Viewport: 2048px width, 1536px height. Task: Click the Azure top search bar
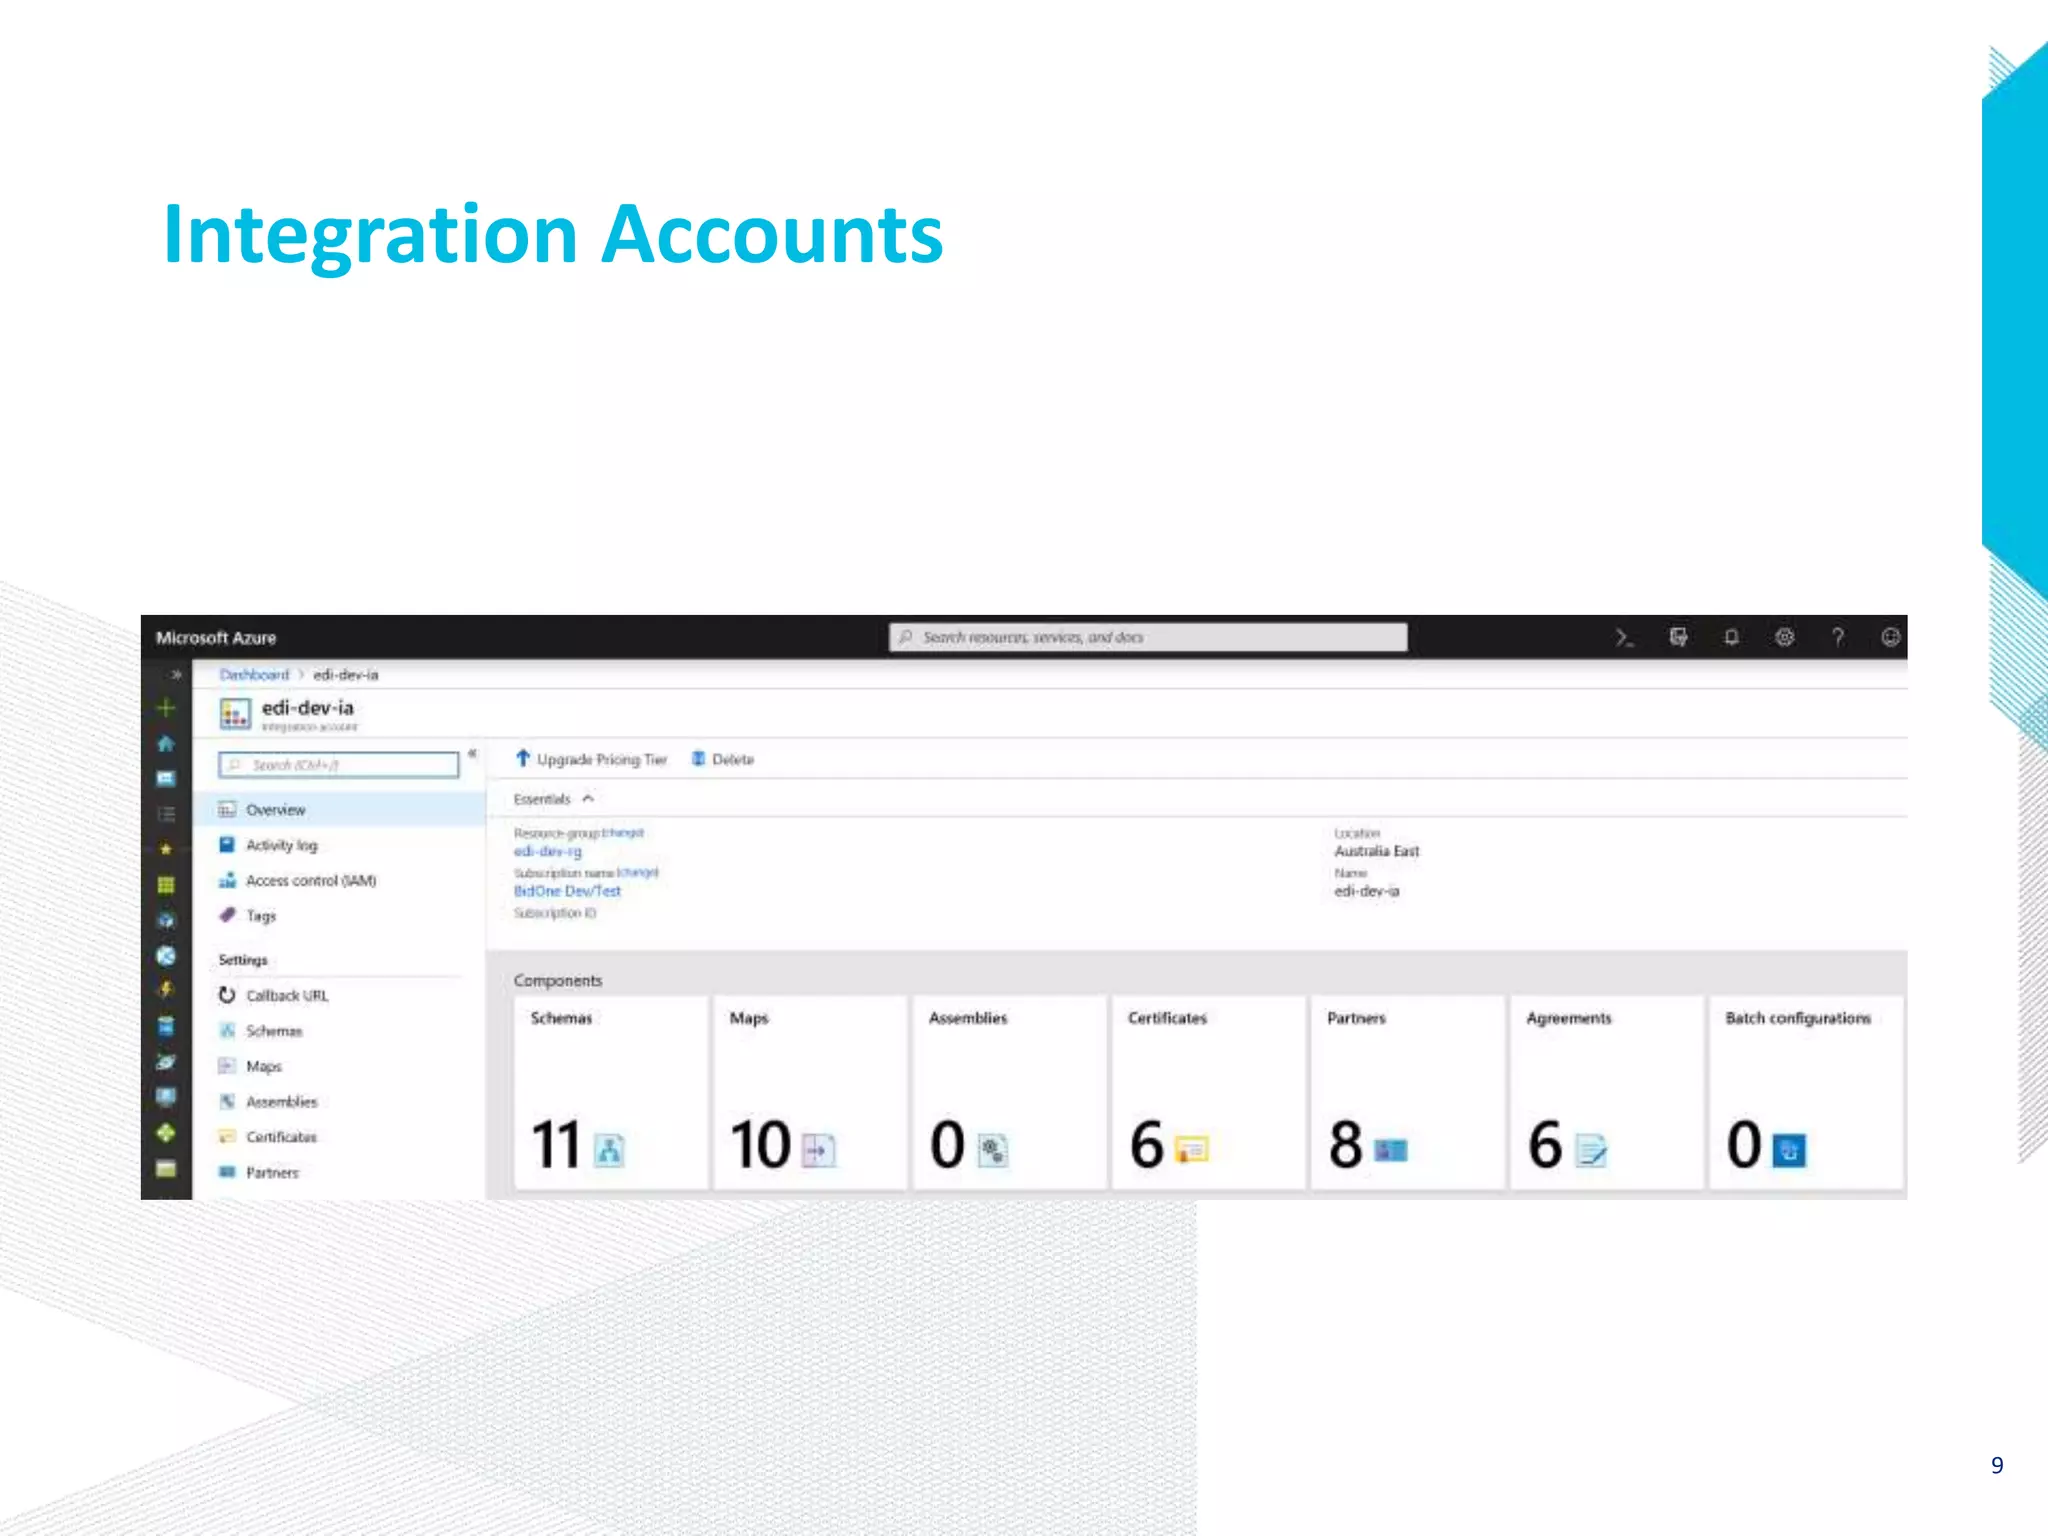tap(1147, 638)
